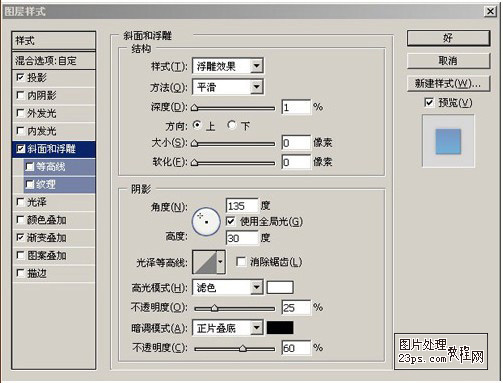Click the 大小 size pixel input field
Viewport: 503px width, 383px height.
(x=296, y=143)
